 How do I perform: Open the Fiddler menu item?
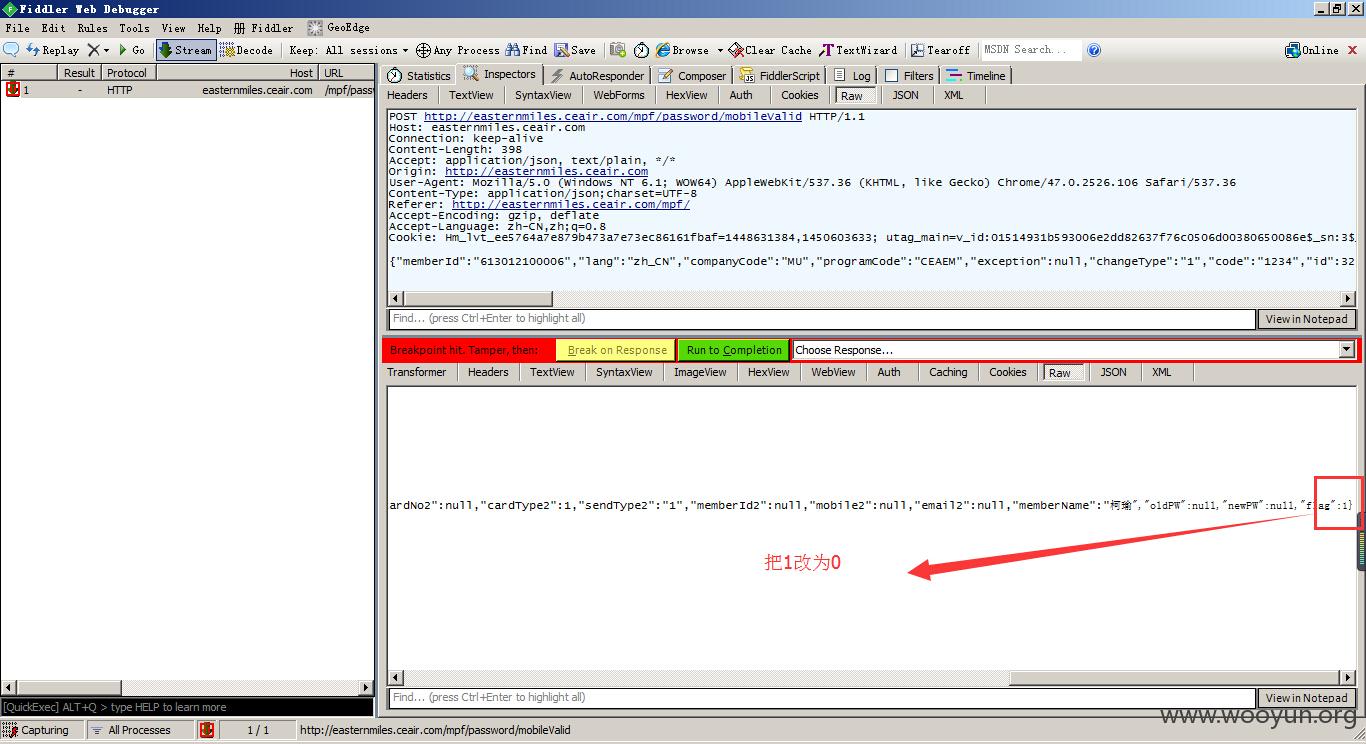(265, 28)
